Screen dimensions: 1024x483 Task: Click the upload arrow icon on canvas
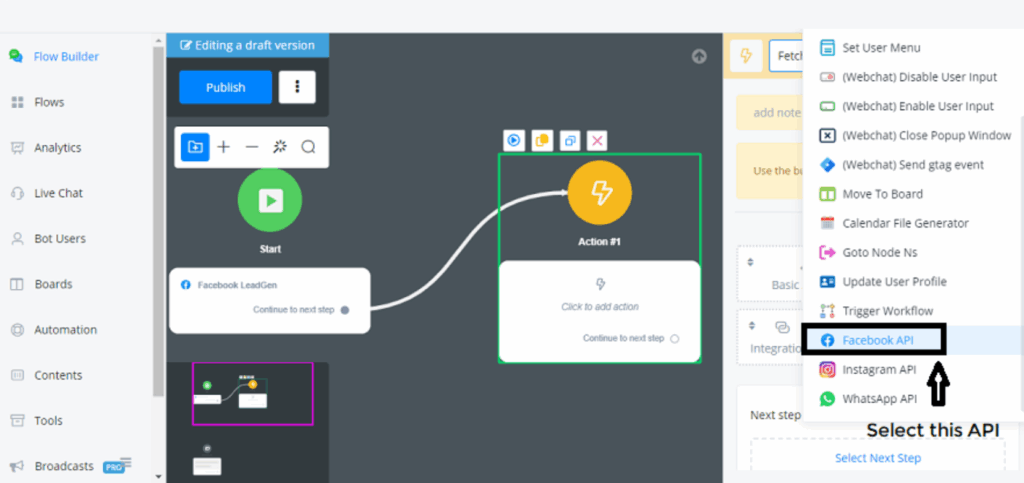(699, 57)
